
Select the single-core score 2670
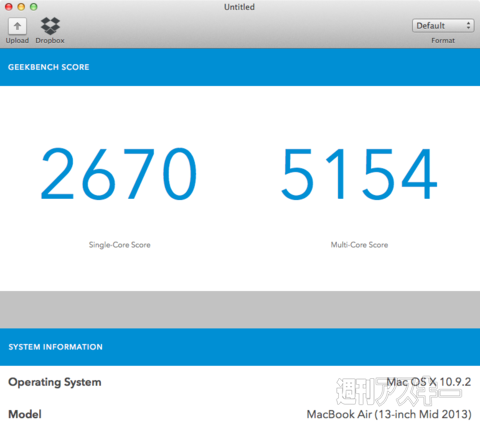click(x=119, y=174)
